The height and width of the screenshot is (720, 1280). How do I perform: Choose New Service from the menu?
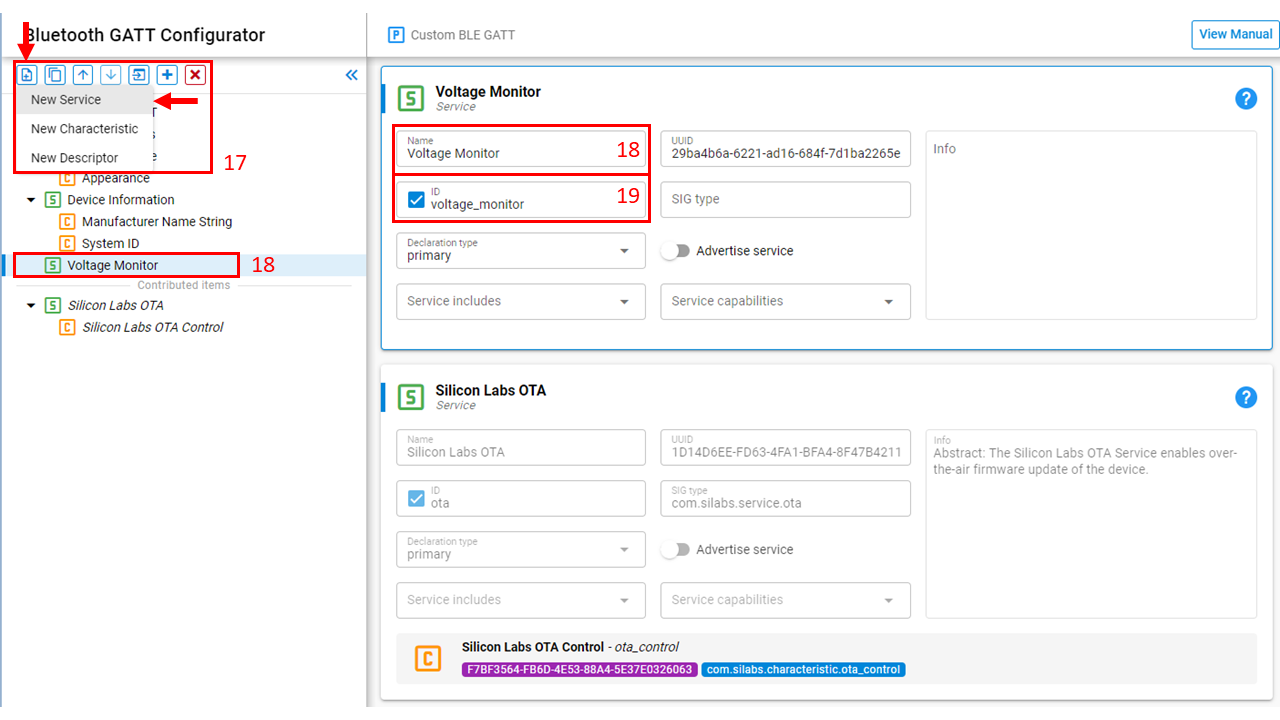click(84, 100)
